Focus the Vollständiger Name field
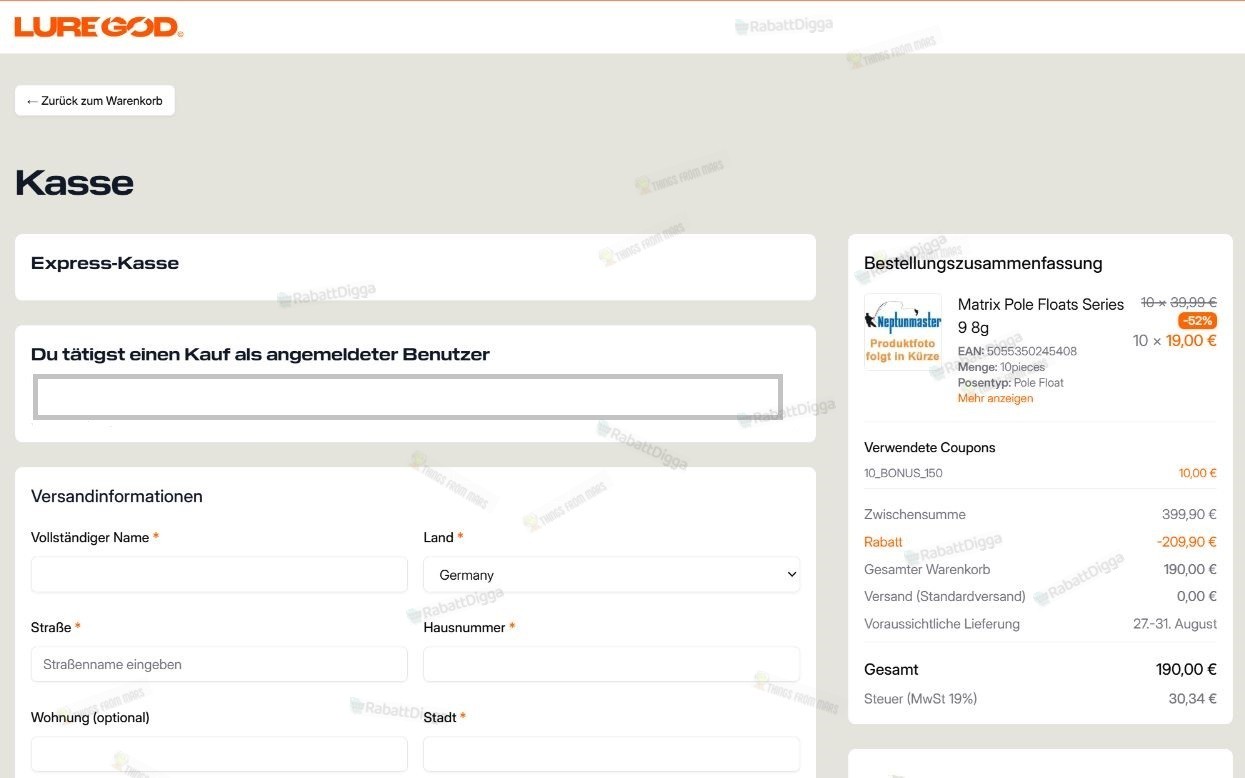The width and height of the screenshot is (1245, 778). (x=219, y=575)
